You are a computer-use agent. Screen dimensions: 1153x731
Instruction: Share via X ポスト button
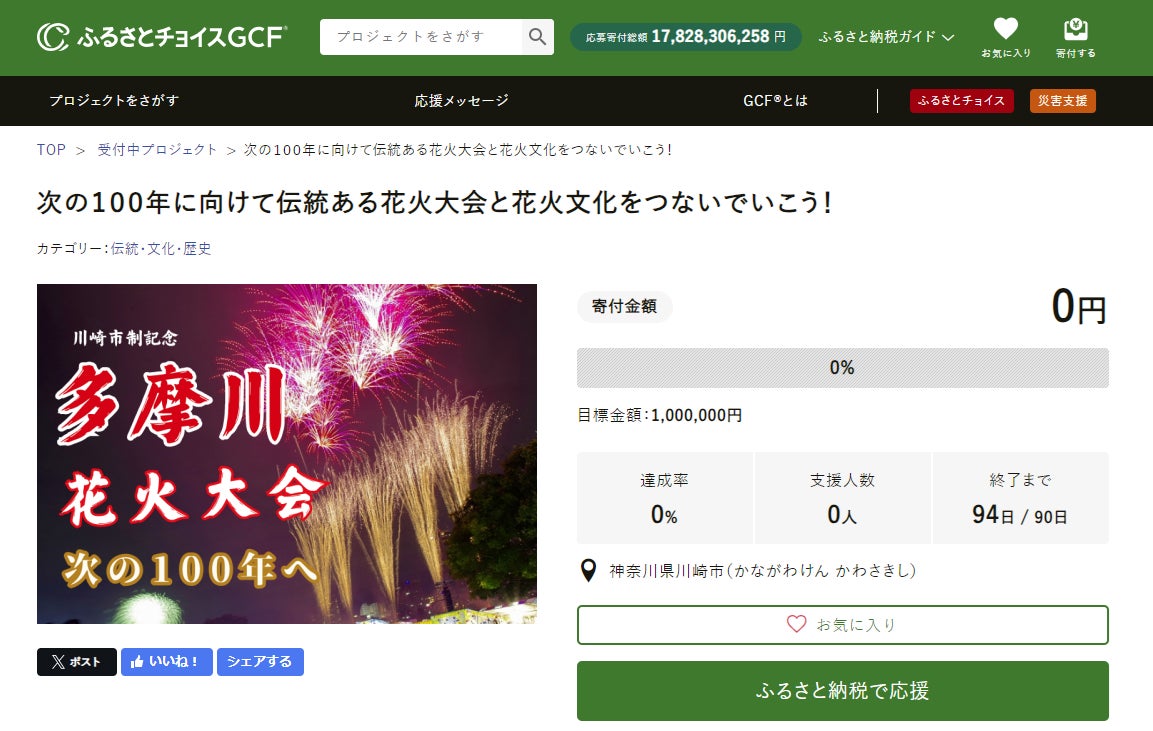pyautogui.click(x=76, y=662)
